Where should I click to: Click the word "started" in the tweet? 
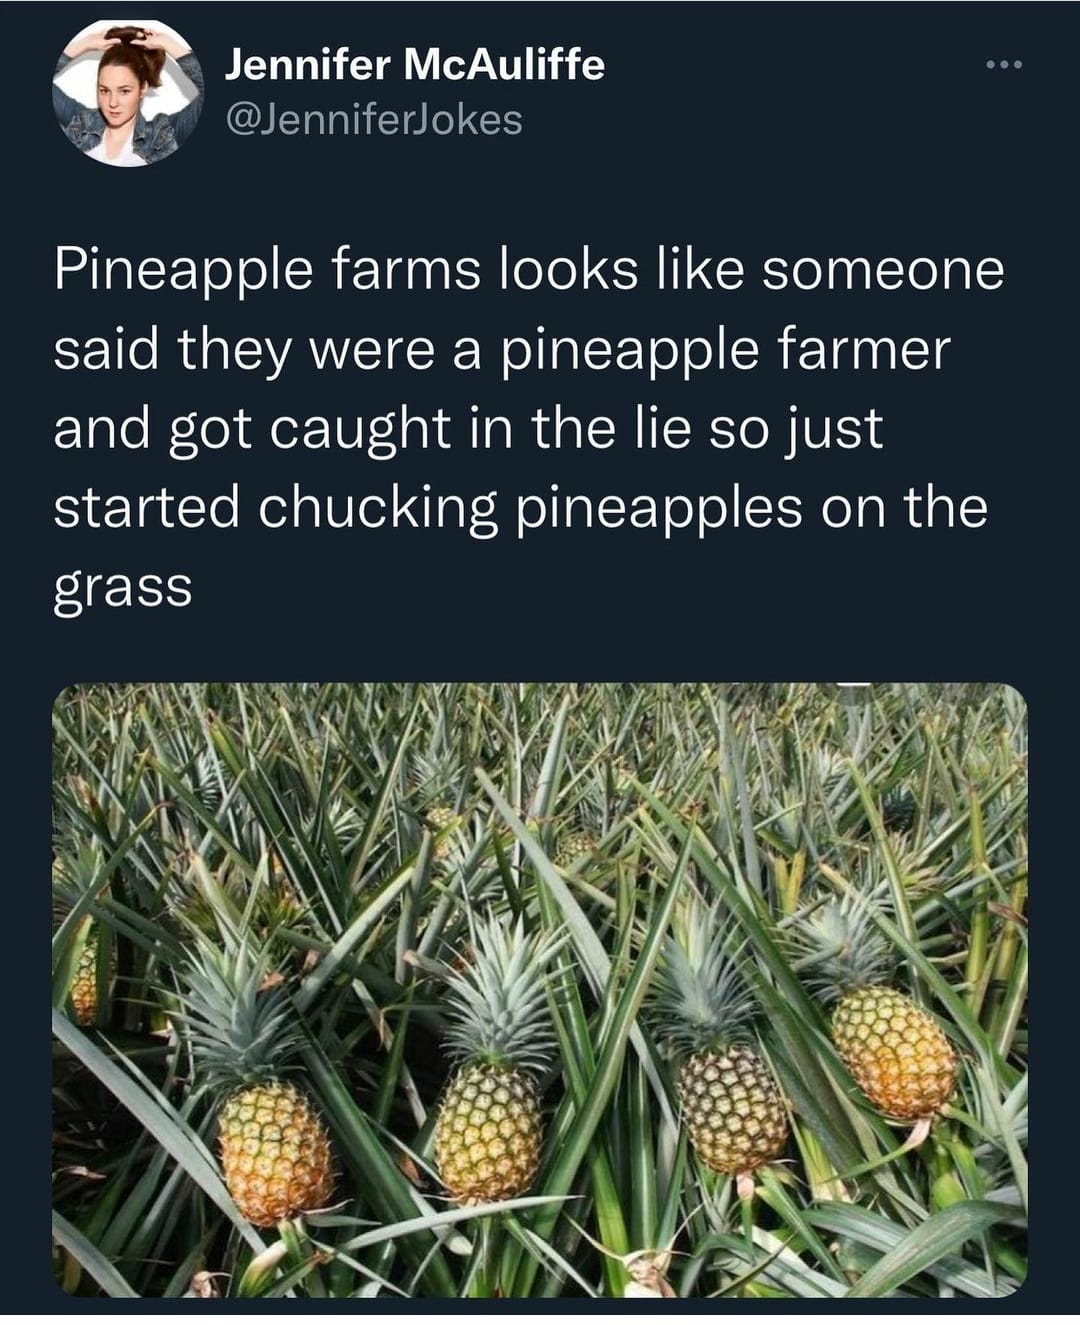(x=146, y=508)
